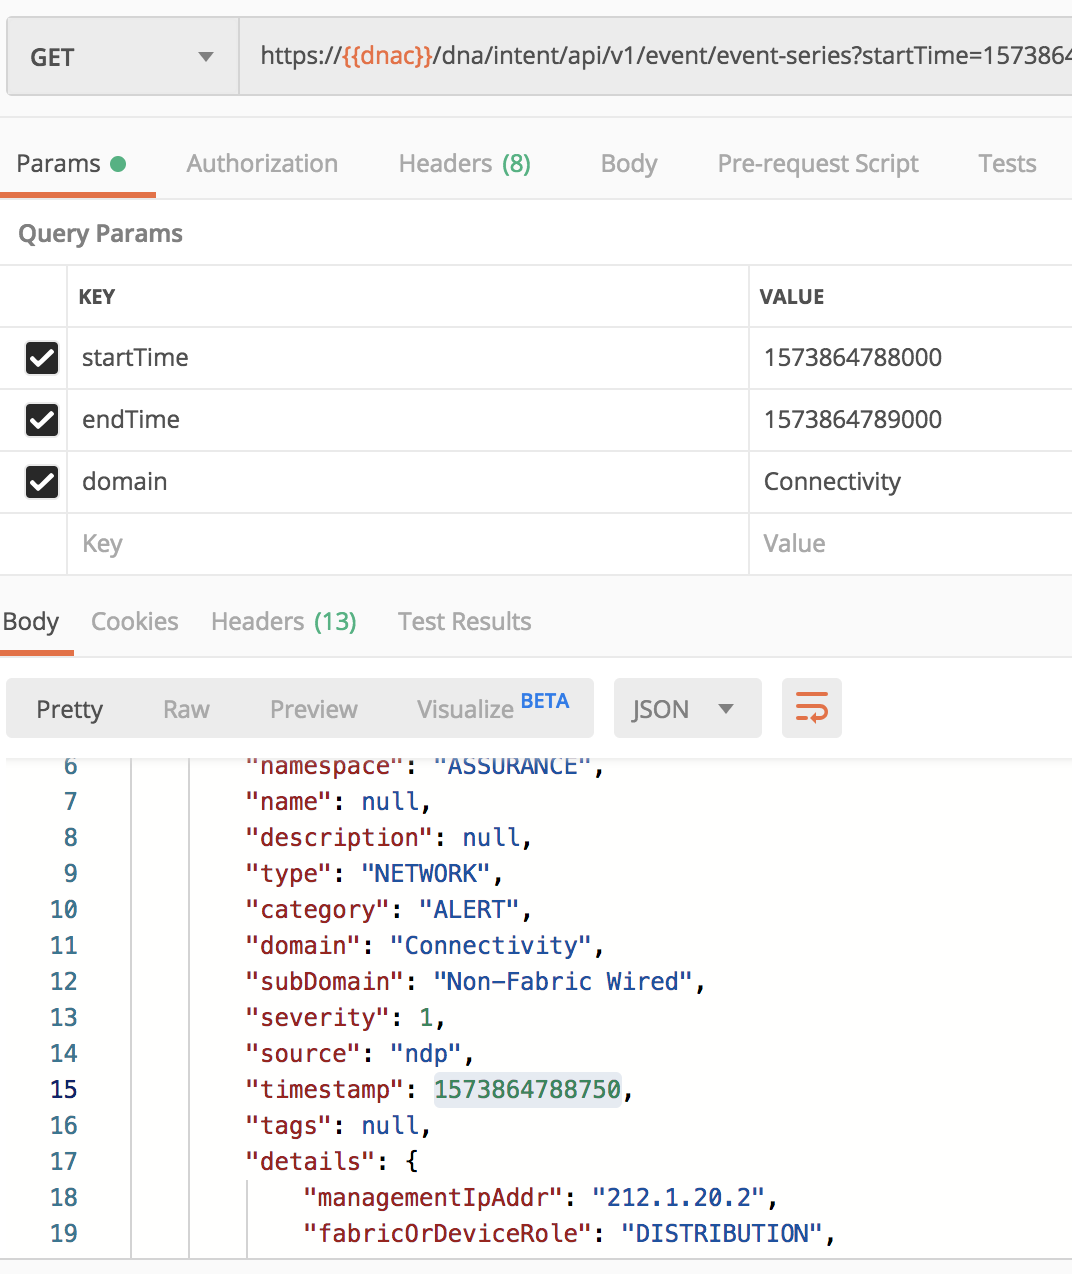Open the Pre-request Script tab
Screen dimensions: 1072x1274
(817, 163)
